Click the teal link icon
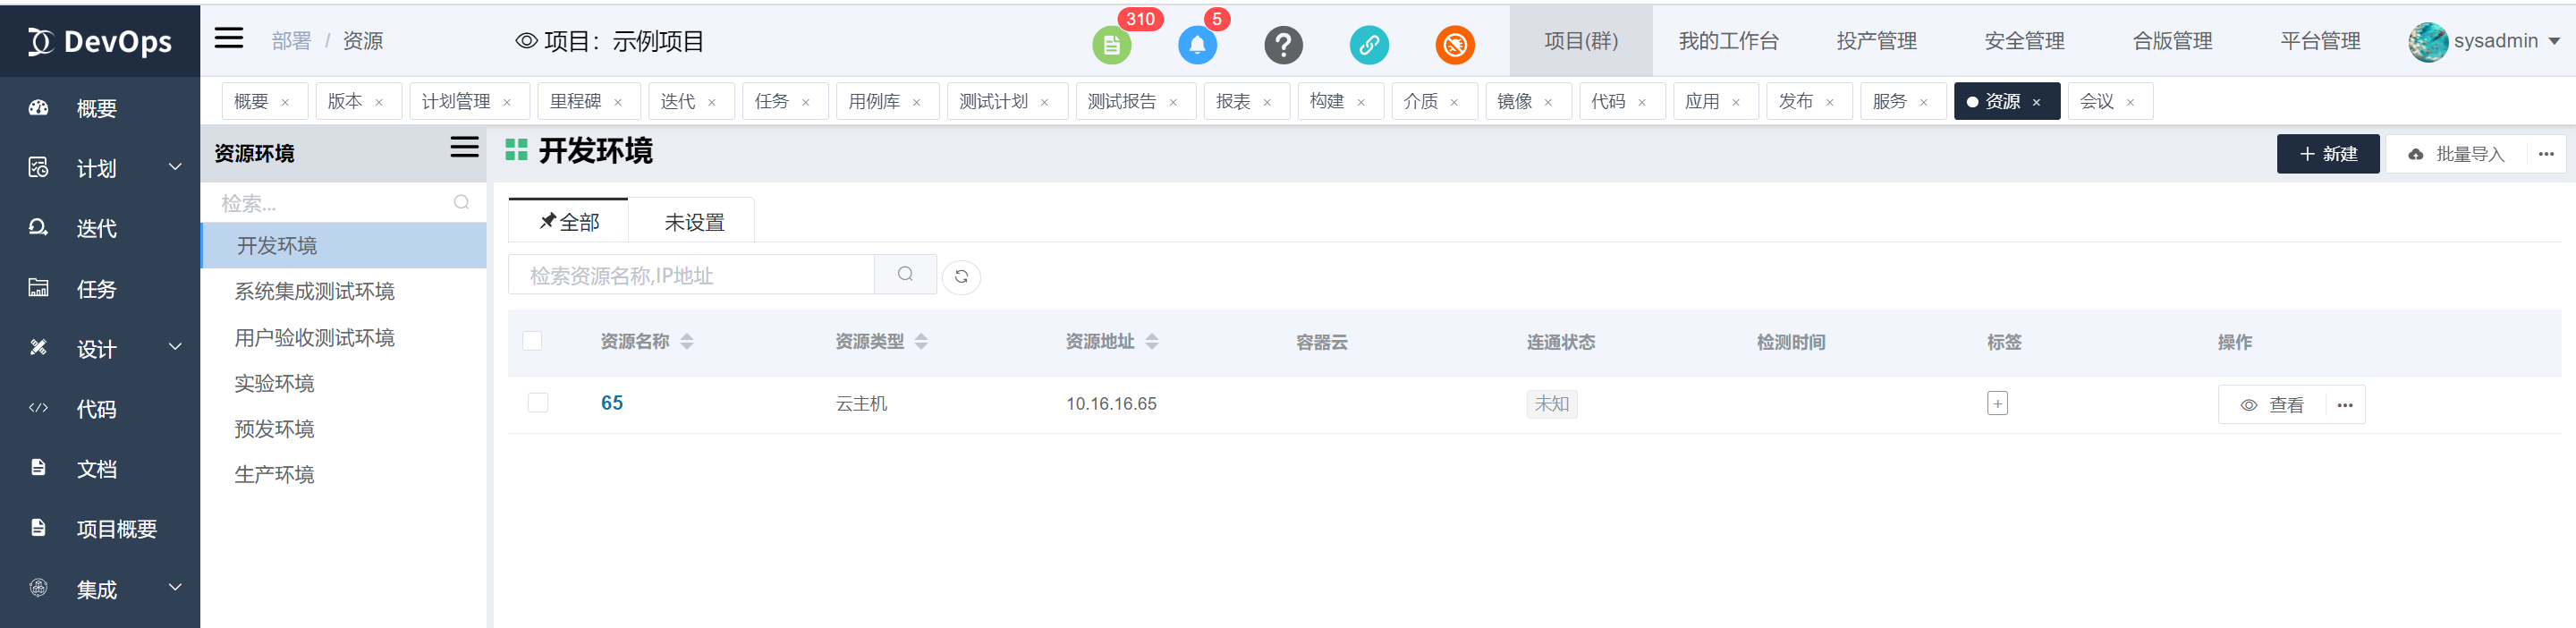The height and width of the screenshot is (628, 2576). click(1368, 45)
